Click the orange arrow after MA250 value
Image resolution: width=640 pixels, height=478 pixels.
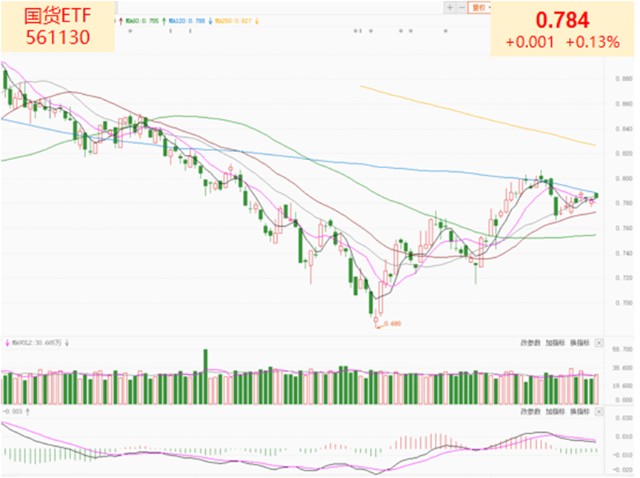(x=257, y=20)
